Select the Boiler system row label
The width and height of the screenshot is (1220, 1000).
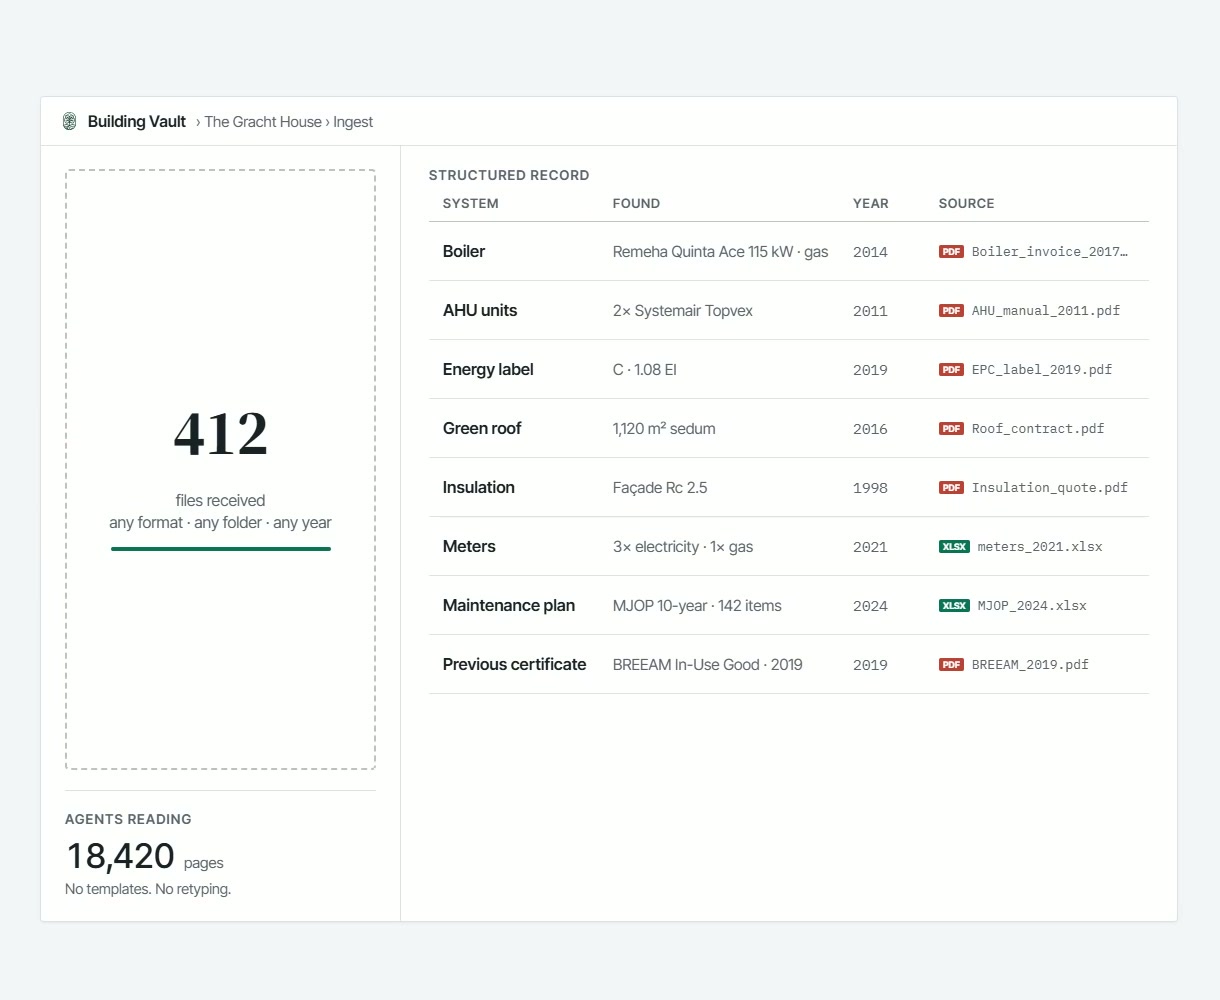(x=464, y=252)
